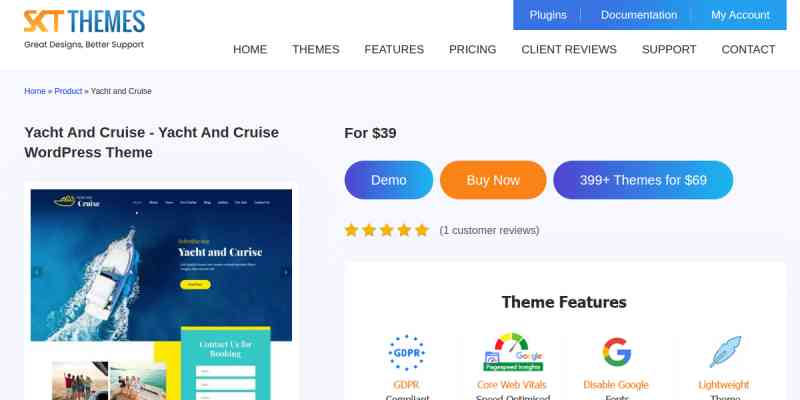The height and width of the screenshot is (400, 800).
Task: Click the slider's left arrow on theme preview
Action: click(36, 272)
